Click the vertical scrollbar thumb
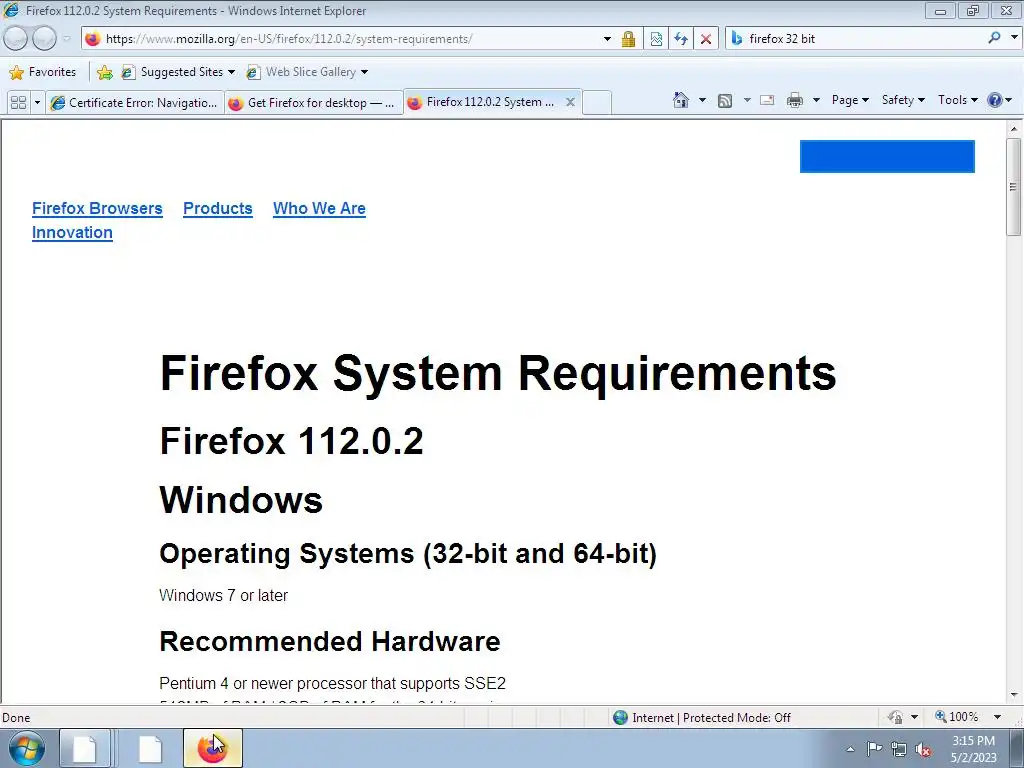This screenshot has width=1024, height=768. pyautogui.click(x=1014, y=186)
